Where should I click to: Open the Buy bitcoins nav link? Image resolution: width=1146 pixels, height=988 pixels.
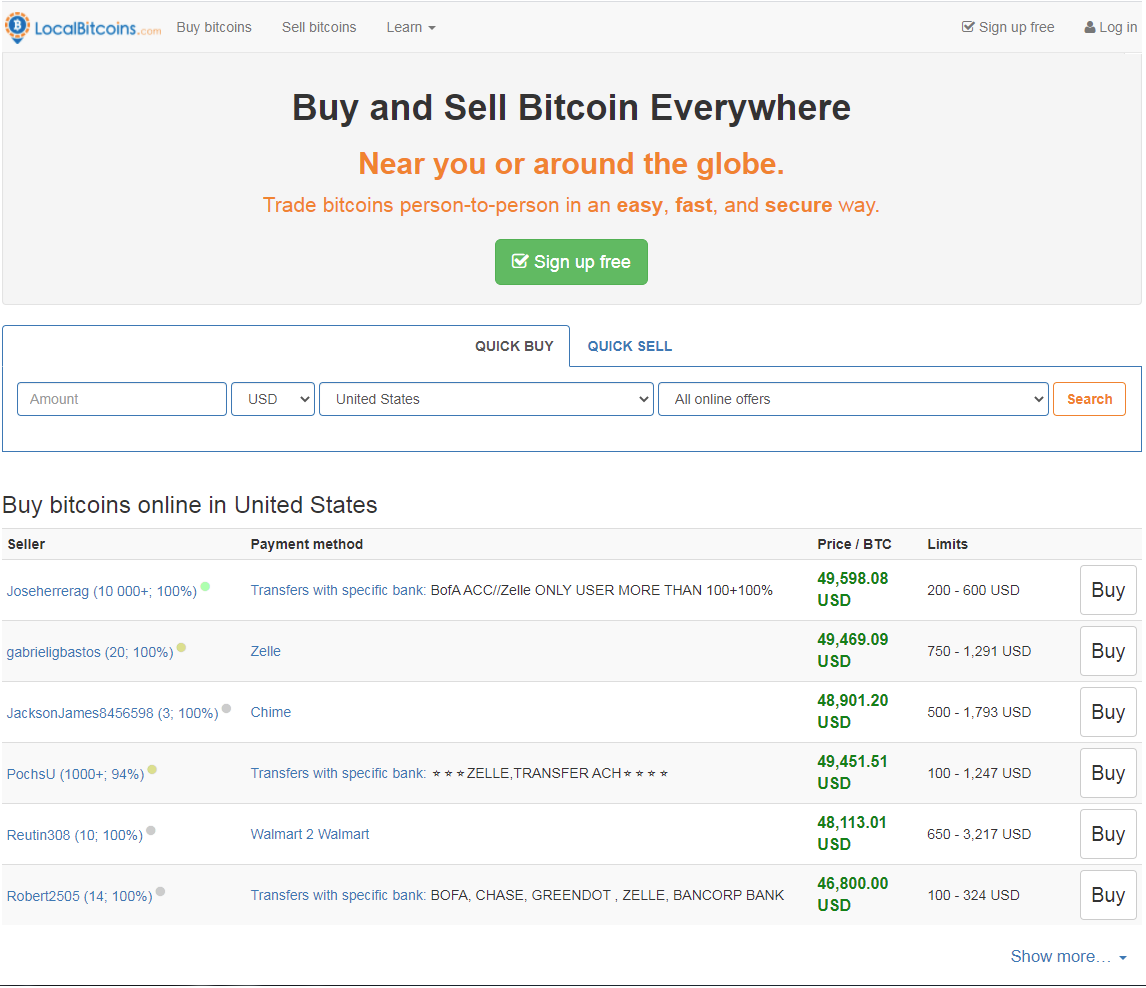pyautogui.click(x=213, y=27)
